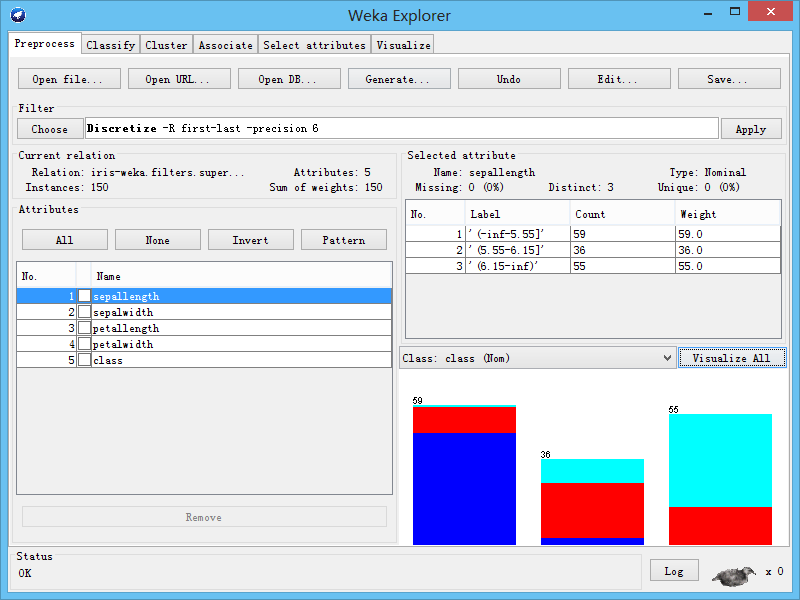Click the Open file... button
The height and width of the screenshot is (600, 800).
point(69,79)
